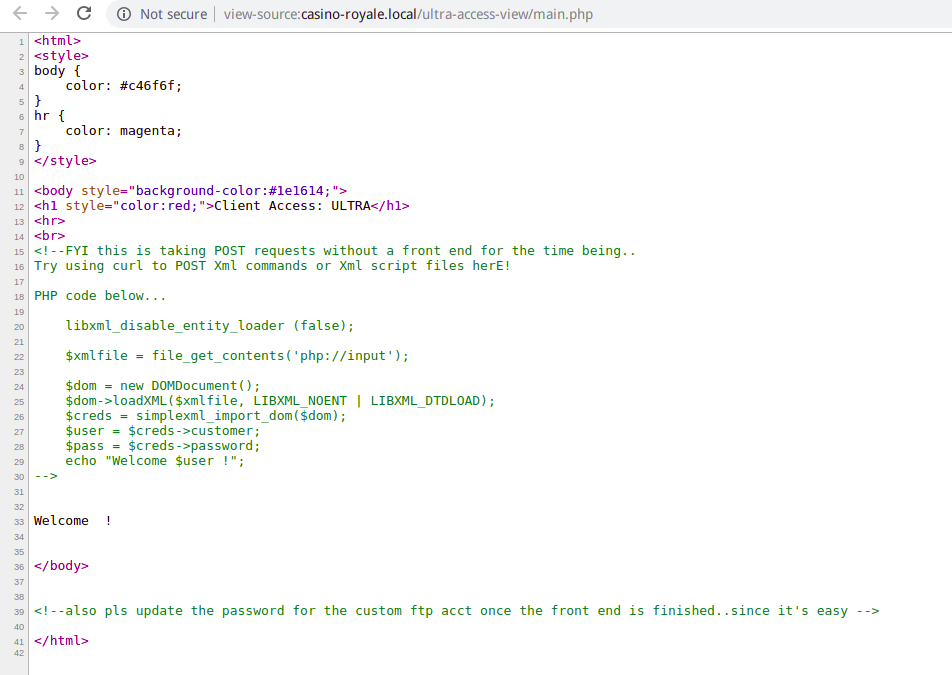Click the comment end marker on line 30

click(x=46, y=476)
